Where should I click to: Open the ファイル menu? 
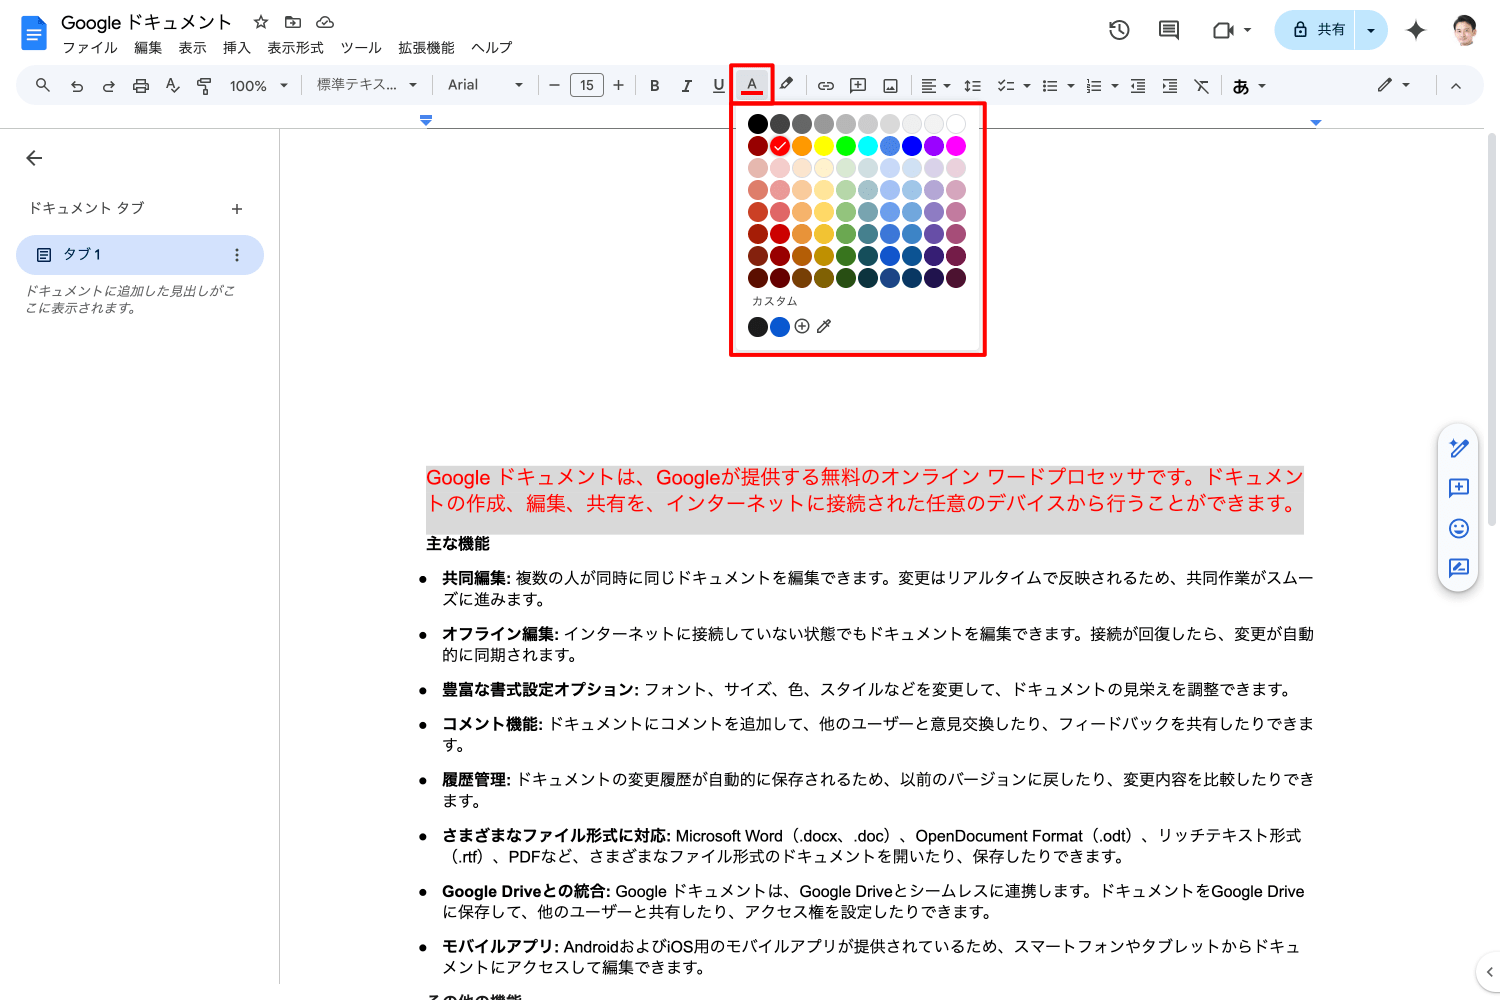point(90,48)
